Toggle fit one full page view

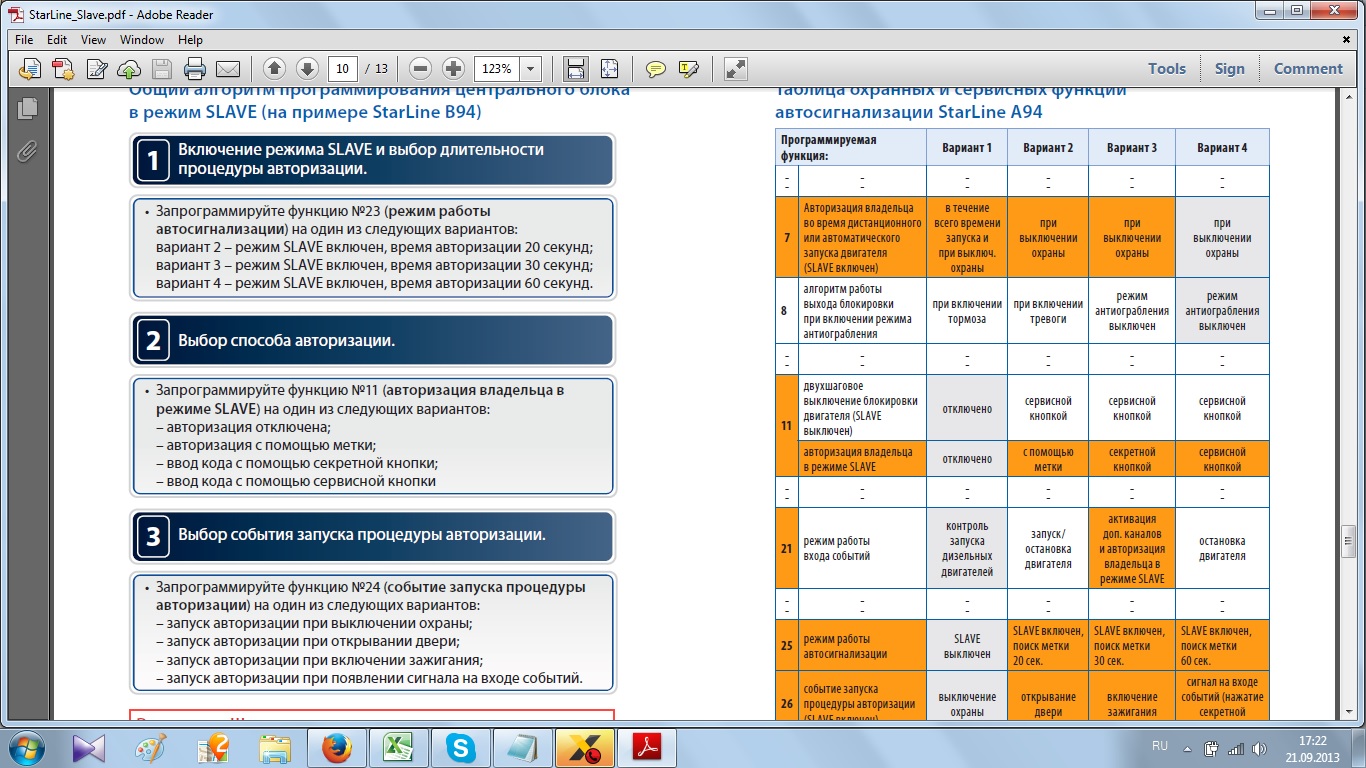point(609,69)
